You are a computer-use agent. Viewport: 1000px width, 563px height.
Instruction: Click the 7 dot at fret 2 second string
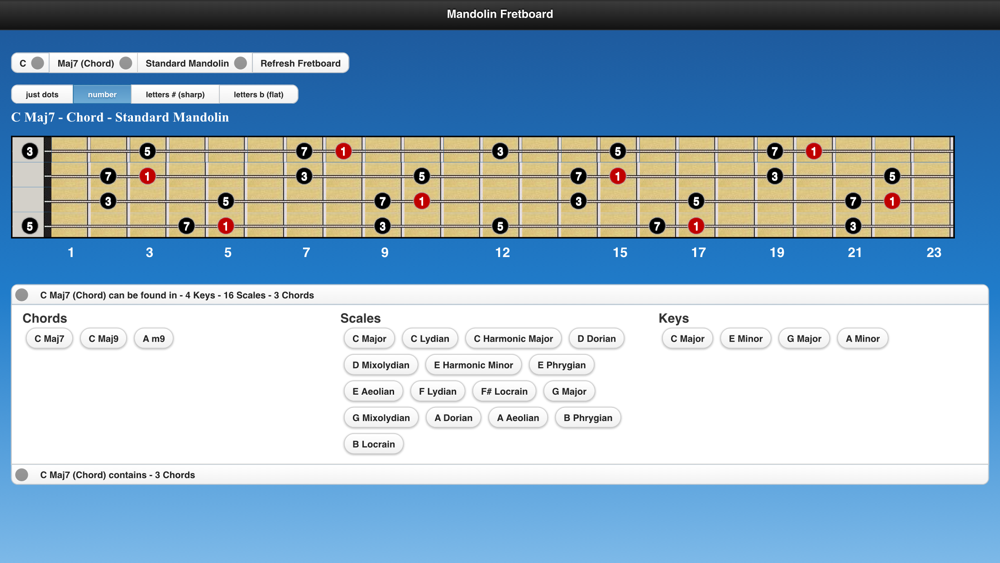coord(108,176)
